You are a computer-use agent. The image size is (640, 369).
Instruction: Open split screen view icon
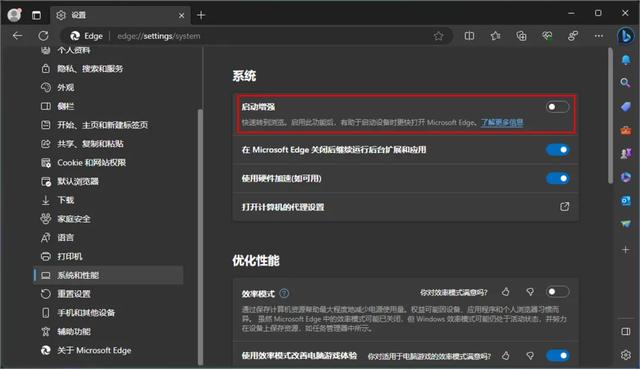(469, 36)
